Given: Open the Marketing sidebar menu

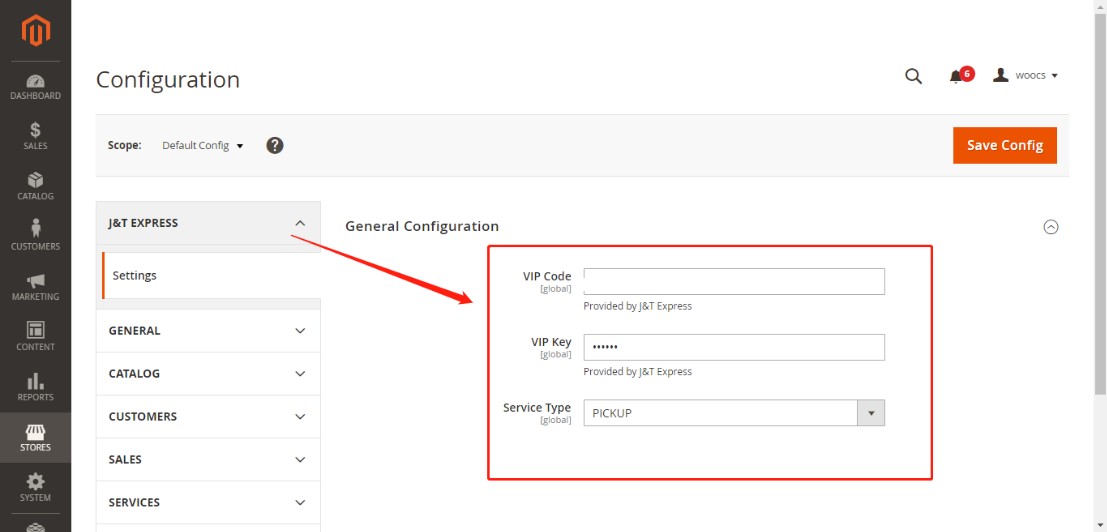Looking at the screenshot, I should (x=35, y=286).
